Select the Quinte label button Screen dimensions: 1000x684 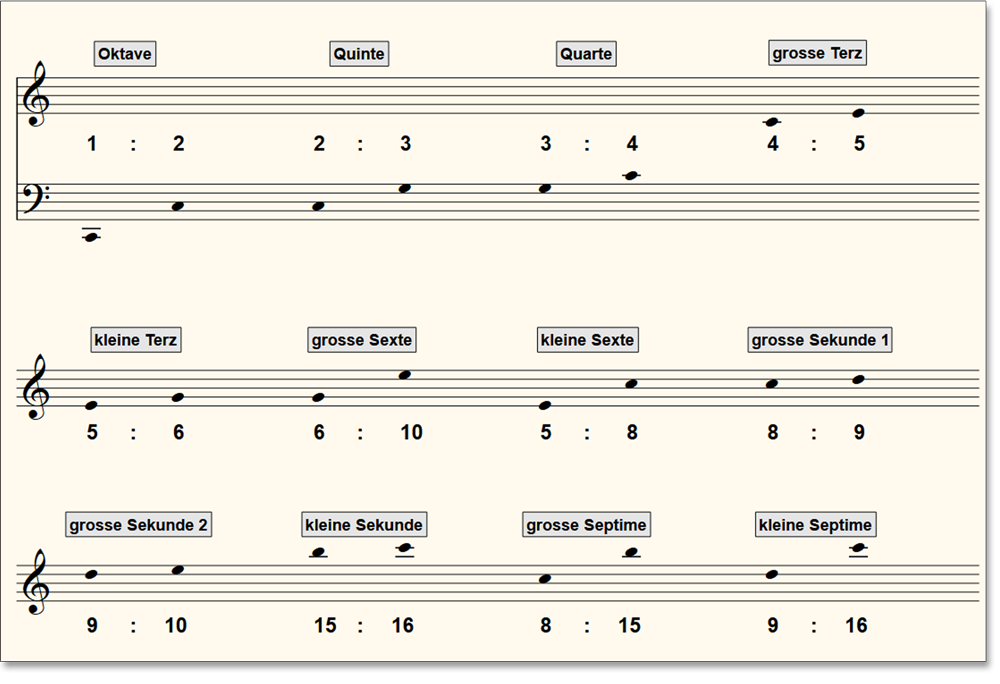(358, 54)
